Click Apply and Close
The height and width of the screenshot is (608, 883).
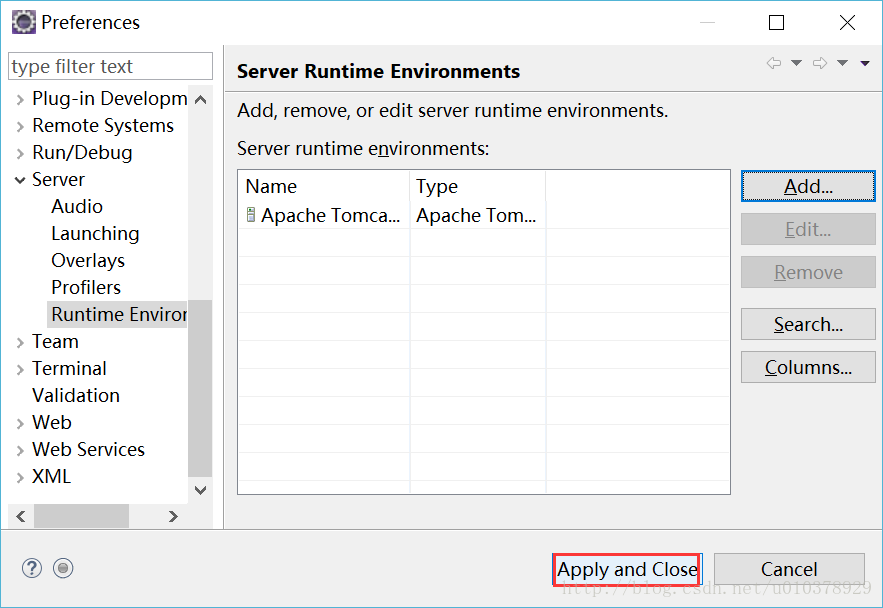click(x=627, y=569)
